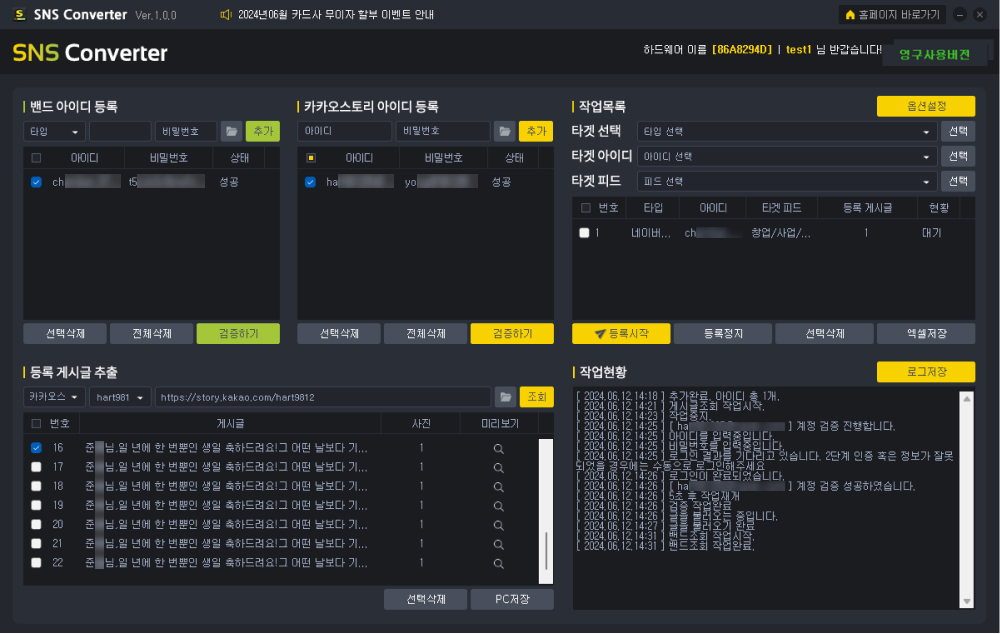Click the green 검증하기 button under Band list

[x=238, y=334]
